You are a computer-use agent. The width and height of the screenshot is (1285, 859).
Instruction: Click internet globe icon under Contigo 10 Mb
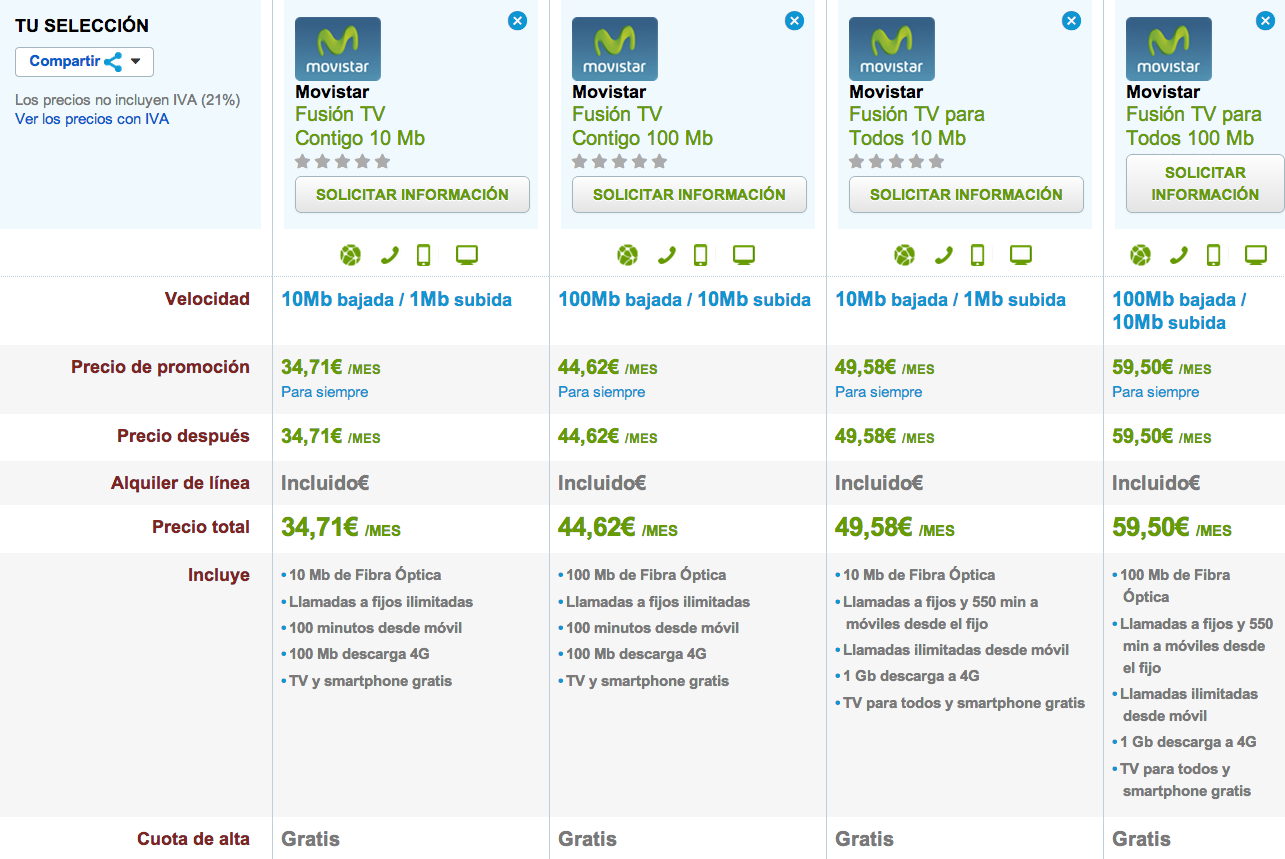[x=350, y=255]
